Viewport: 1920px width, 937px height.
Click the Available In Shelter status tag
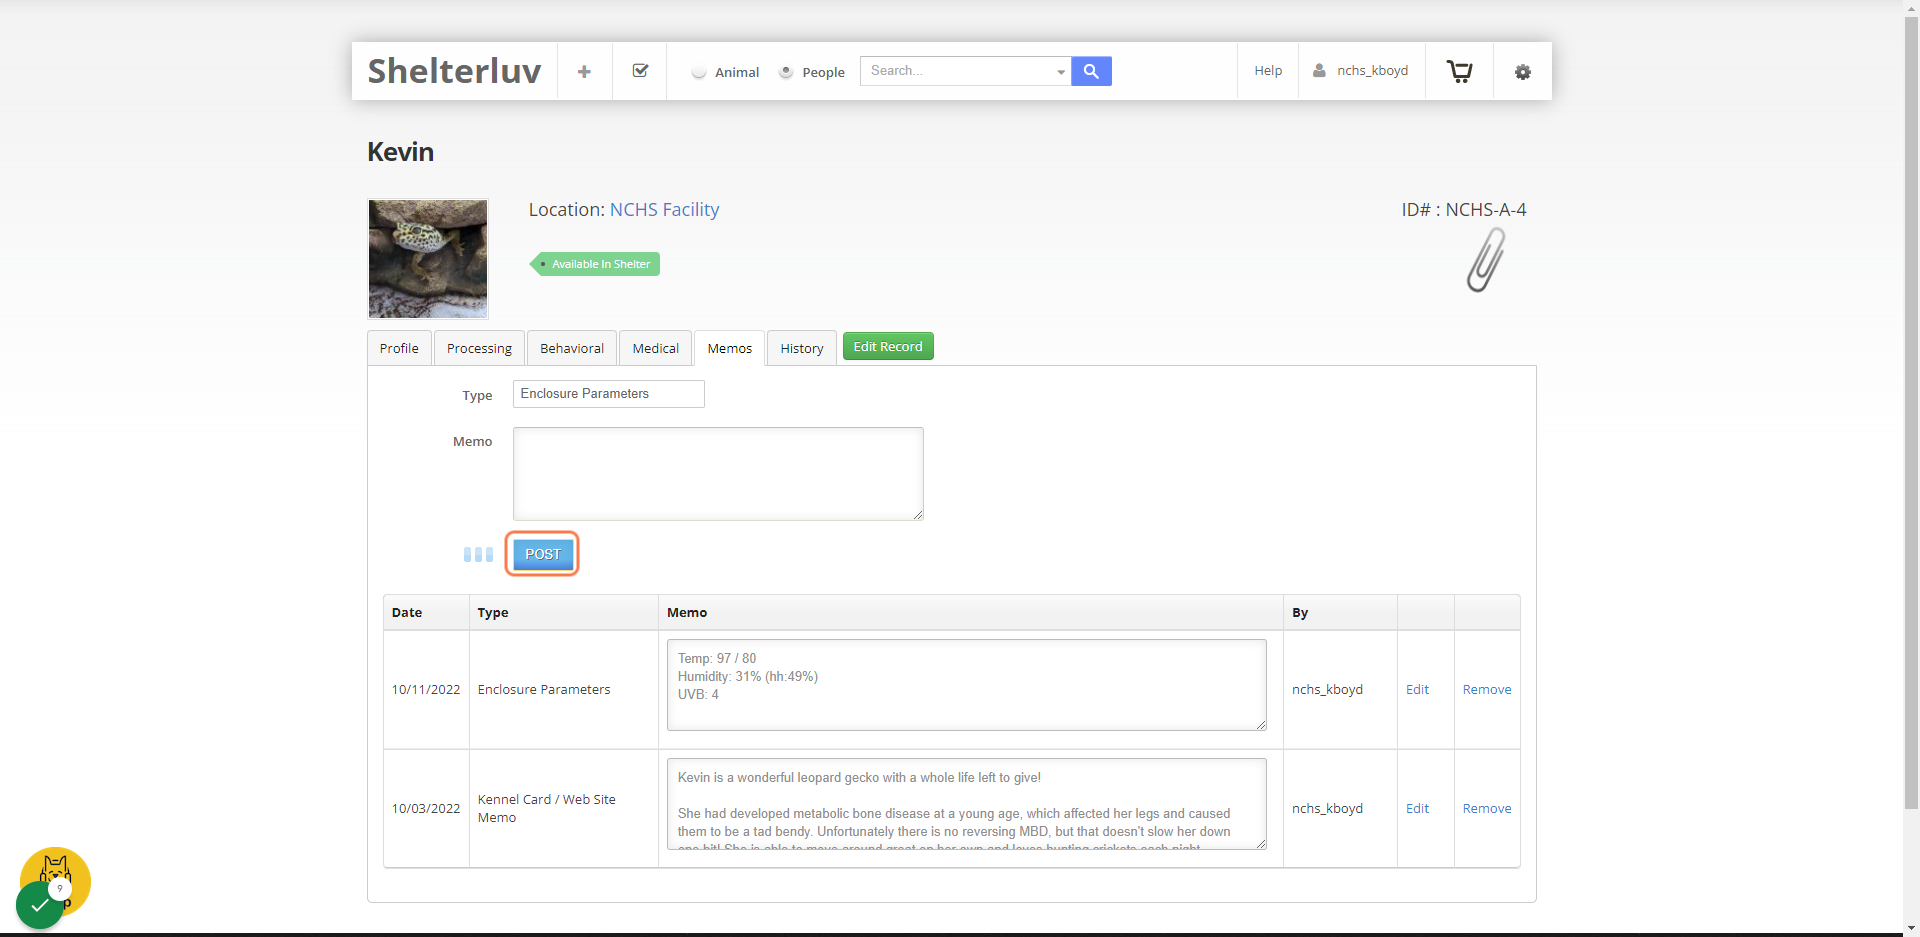[x=595, y=264]
